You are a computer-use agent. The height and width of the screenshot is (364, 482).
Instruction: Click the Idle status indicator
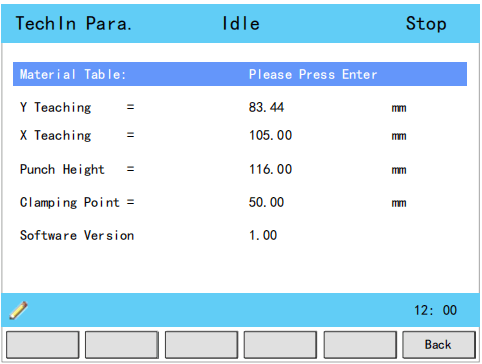241,24
